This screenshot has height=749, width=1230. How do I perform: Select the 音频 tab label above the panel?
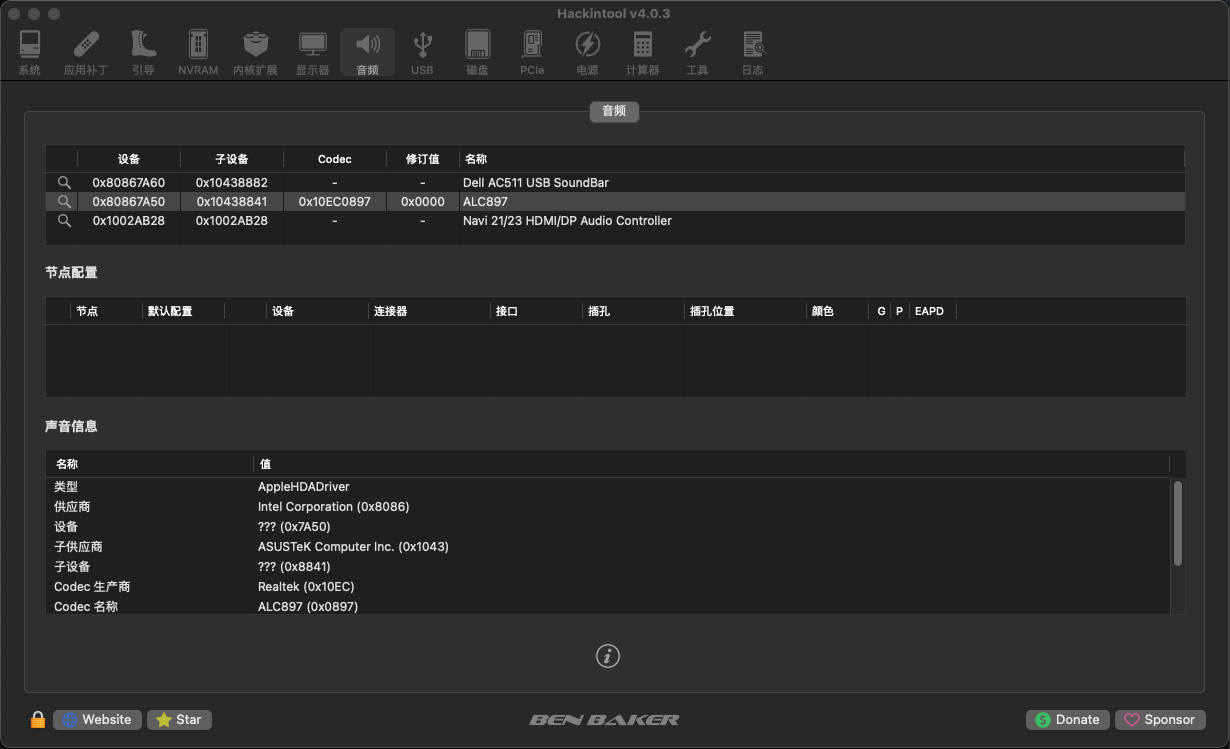click(x=614, y=111)
